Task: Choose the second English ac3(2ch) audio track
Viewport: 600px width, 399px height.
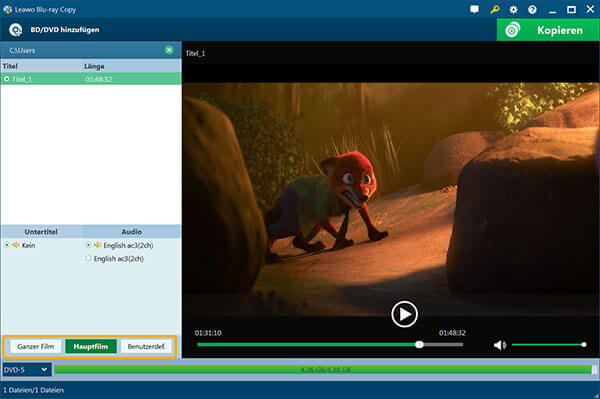Action: [x=88, y=259]
